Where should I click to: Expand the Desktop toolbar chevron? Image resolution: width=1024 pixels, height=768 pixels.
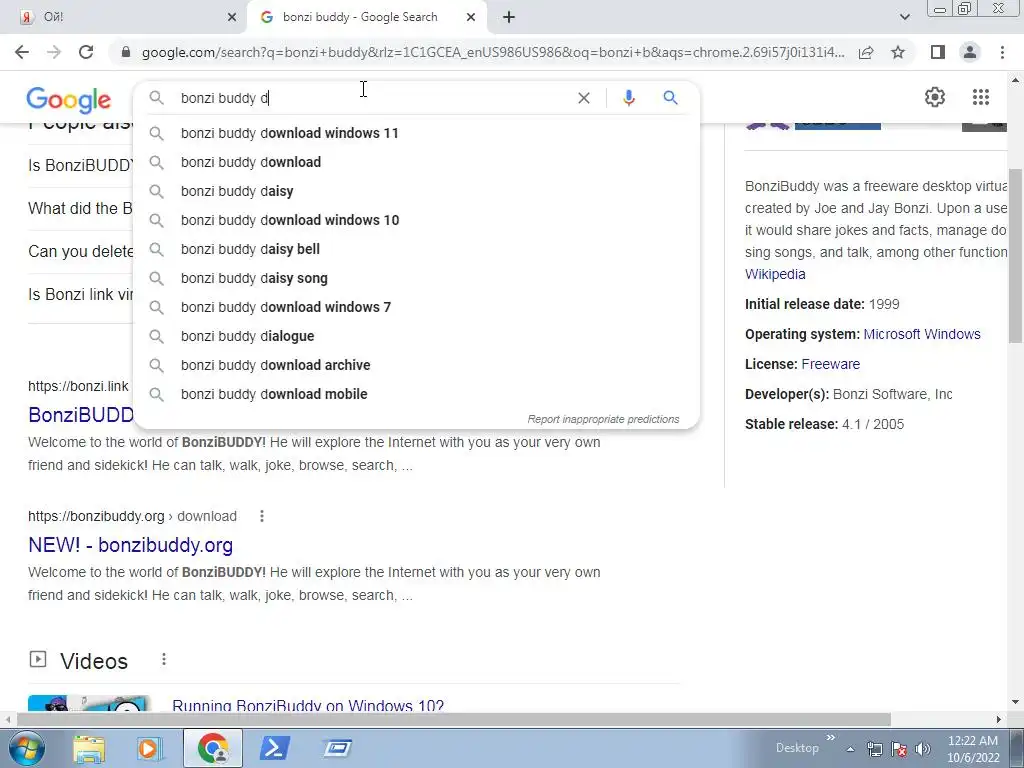pyautogui.click(x=831, y=738)
